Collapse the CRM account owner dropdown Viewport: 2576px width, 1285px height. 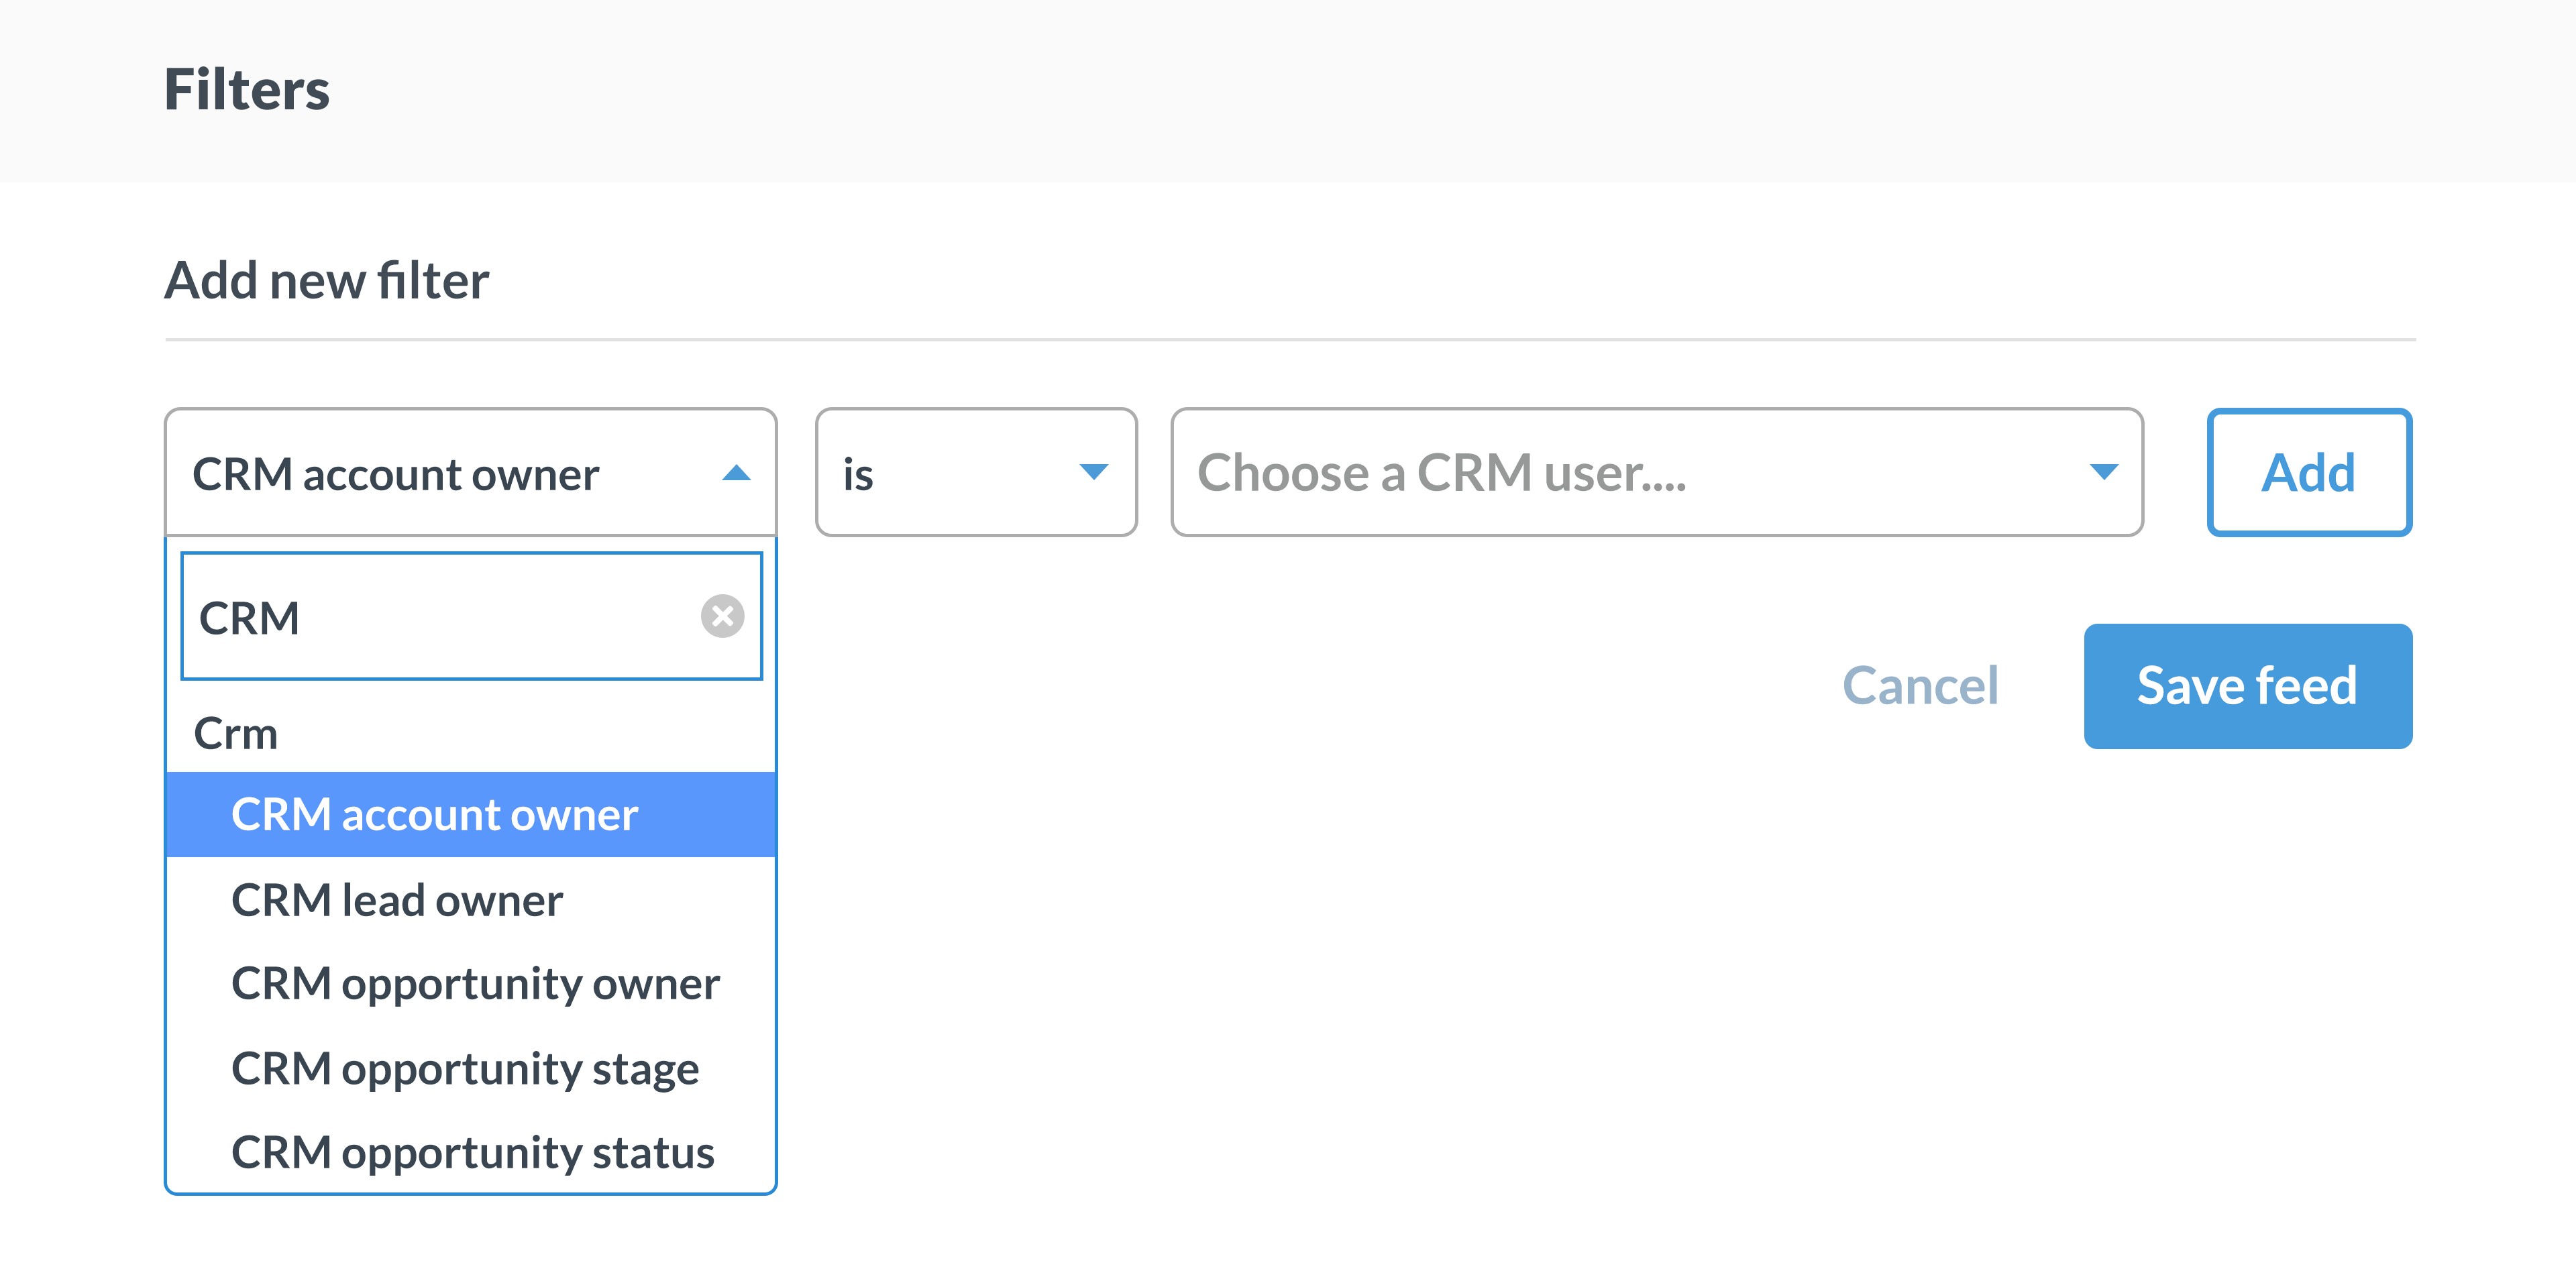(471, 472)
